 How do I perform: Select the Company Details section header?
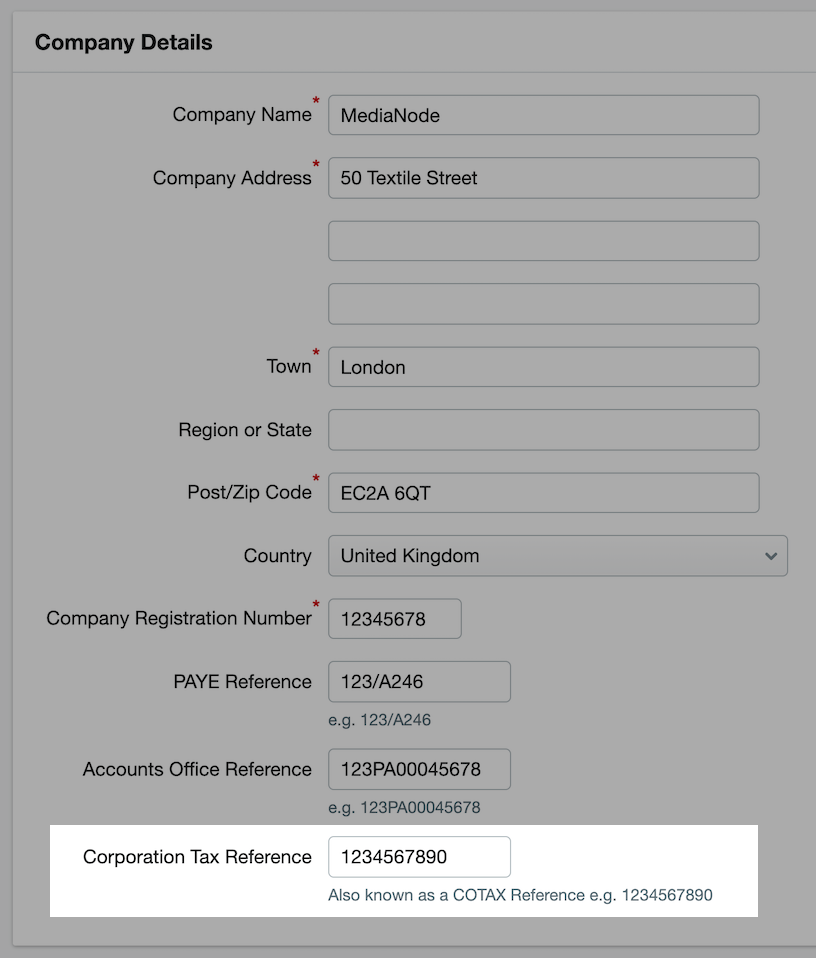pos(123,42)
